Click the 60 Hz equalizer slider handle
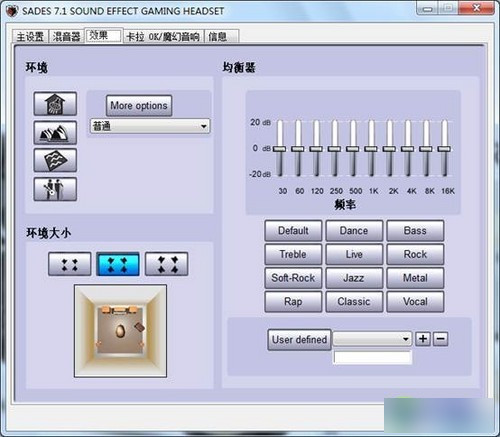Viewport: 500px width, 437px height. click(x=298, y=149)
